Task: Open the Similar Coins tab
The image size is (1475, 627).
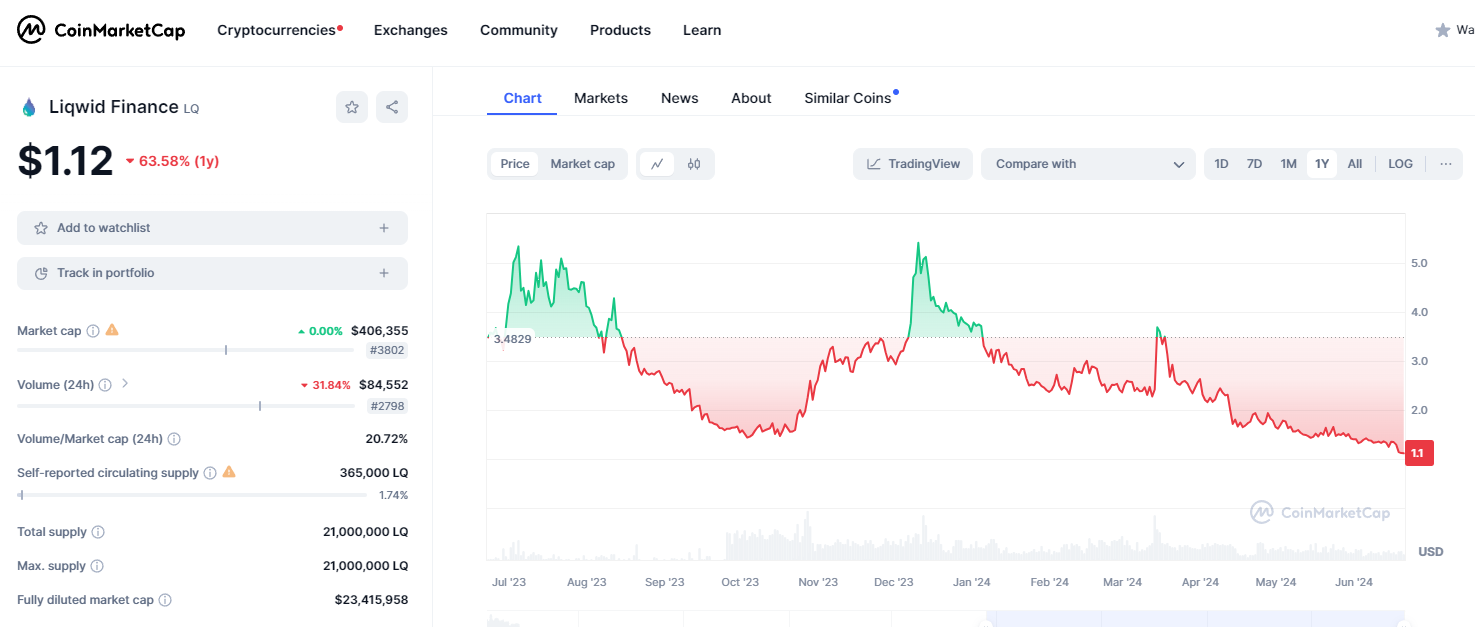Action: (847, 98)
